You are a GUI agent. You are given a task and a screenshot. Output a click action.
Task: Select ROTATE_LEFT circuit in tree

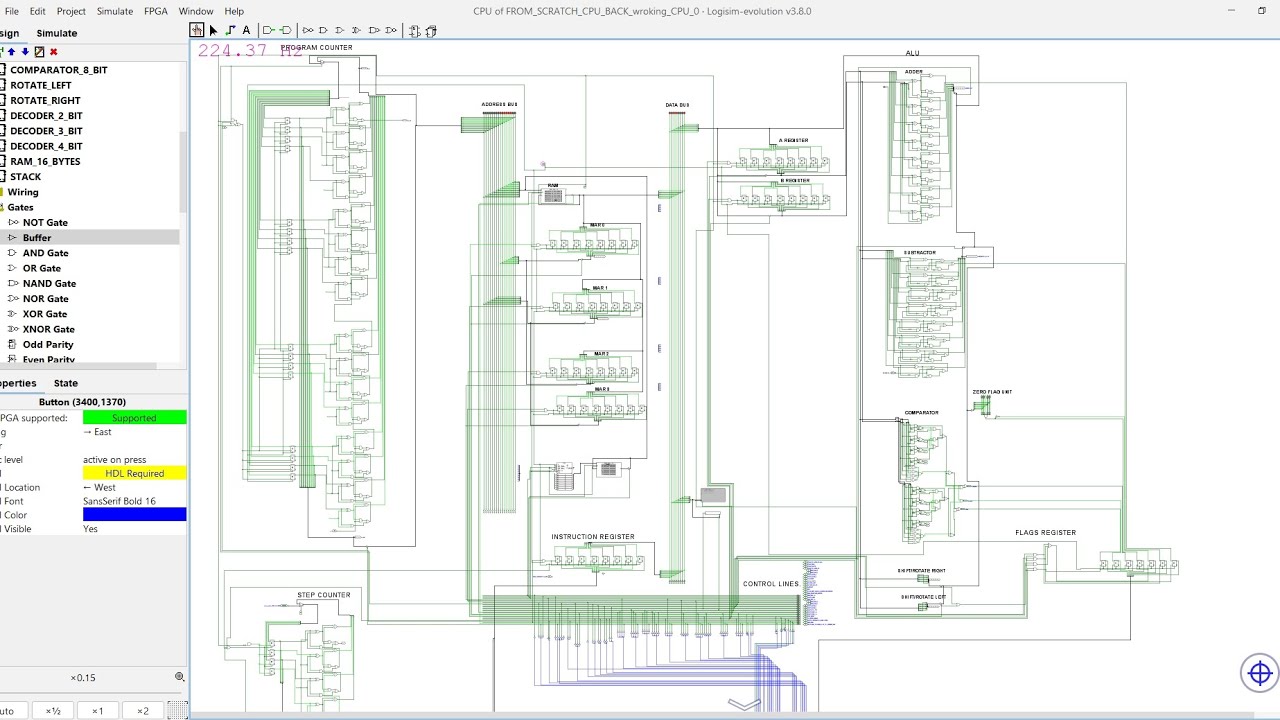tap(41, 85)
